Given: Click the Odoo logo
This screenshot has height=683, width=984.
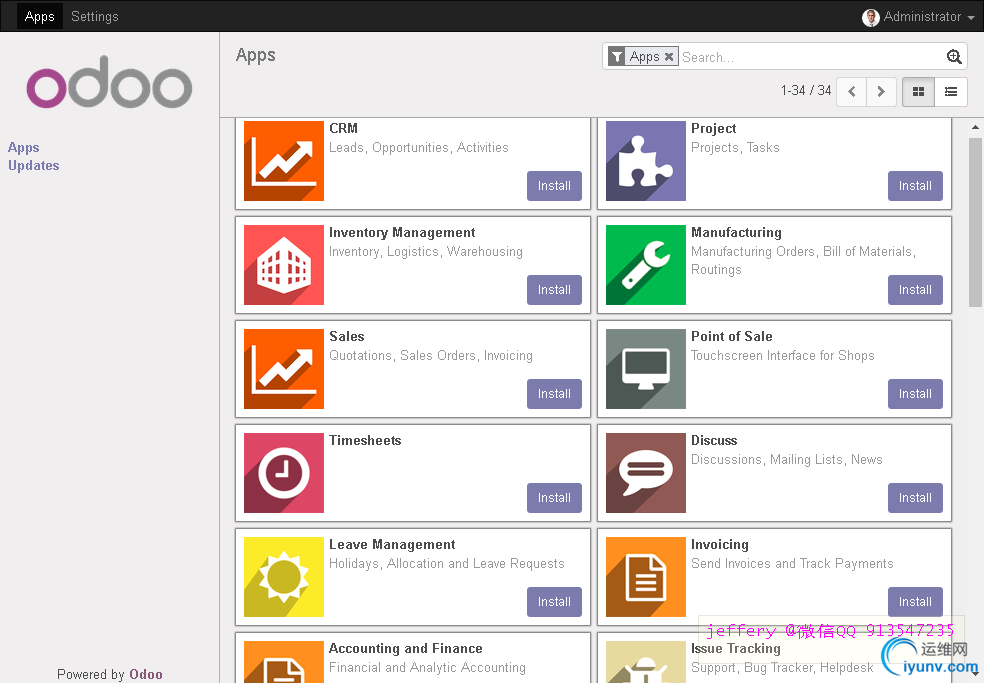Looking at the screenshot, I should (109, 83).
